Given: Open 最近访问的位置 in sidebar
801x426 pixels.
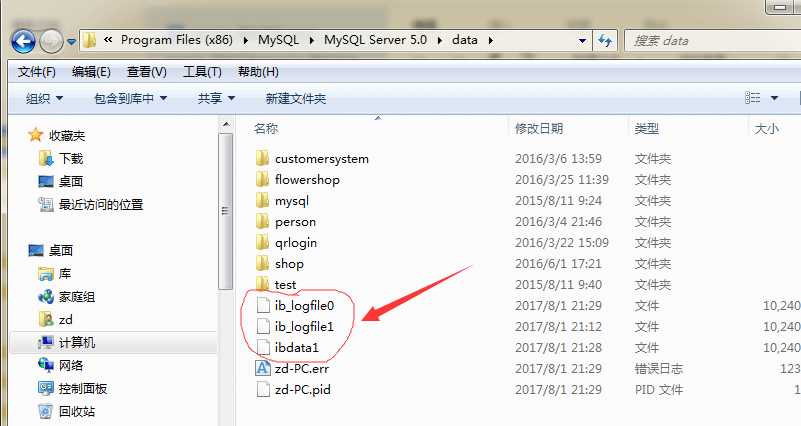Looking at the screenshot, I should click(x=101, y=205).
